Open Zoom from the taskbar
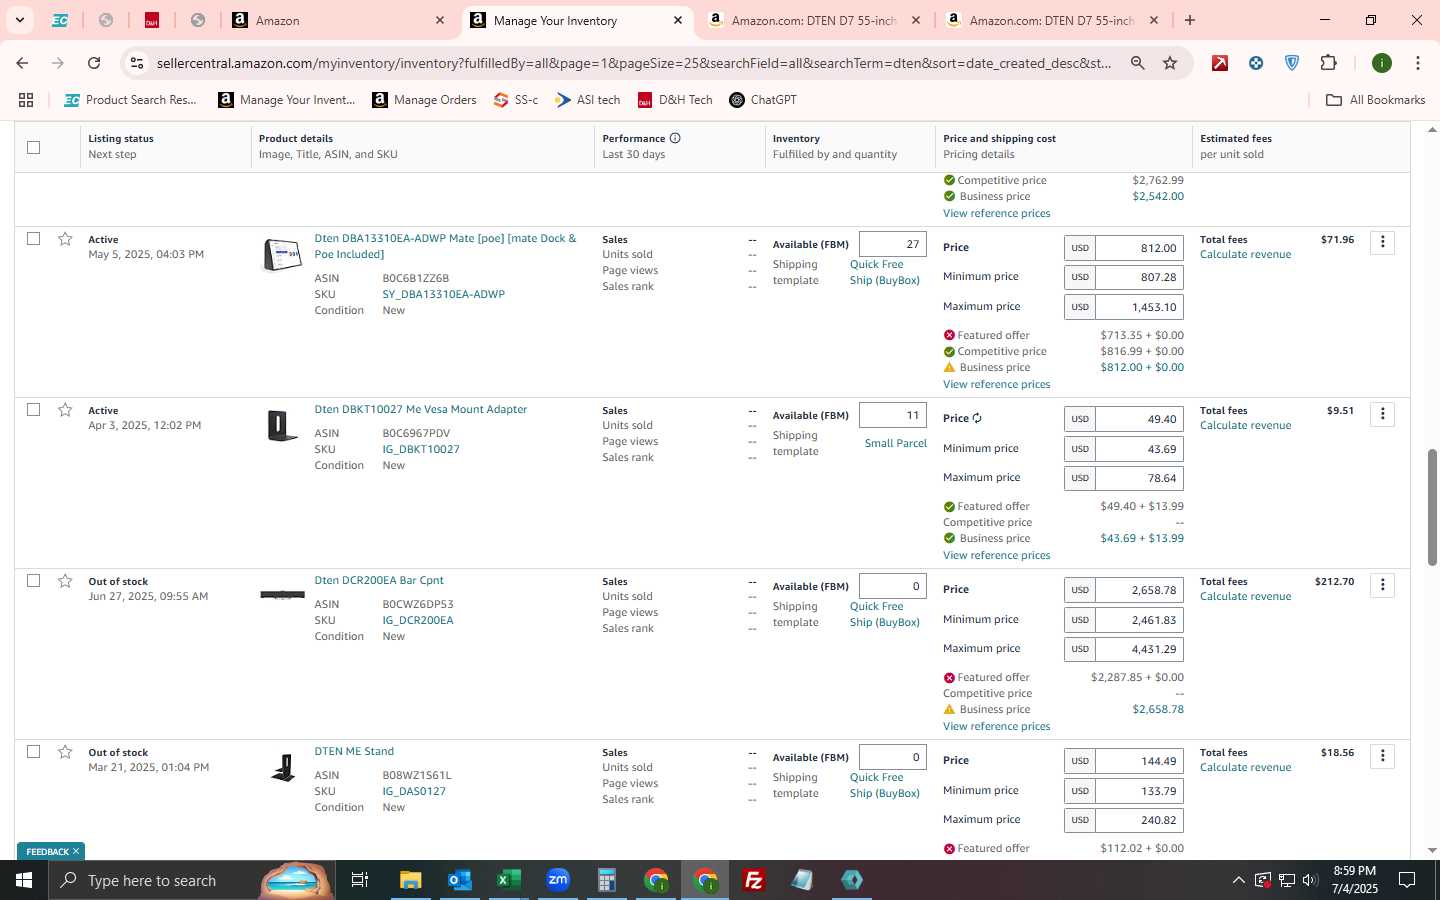The height and width of the screenshot is (900, 1440). [558, 880]
